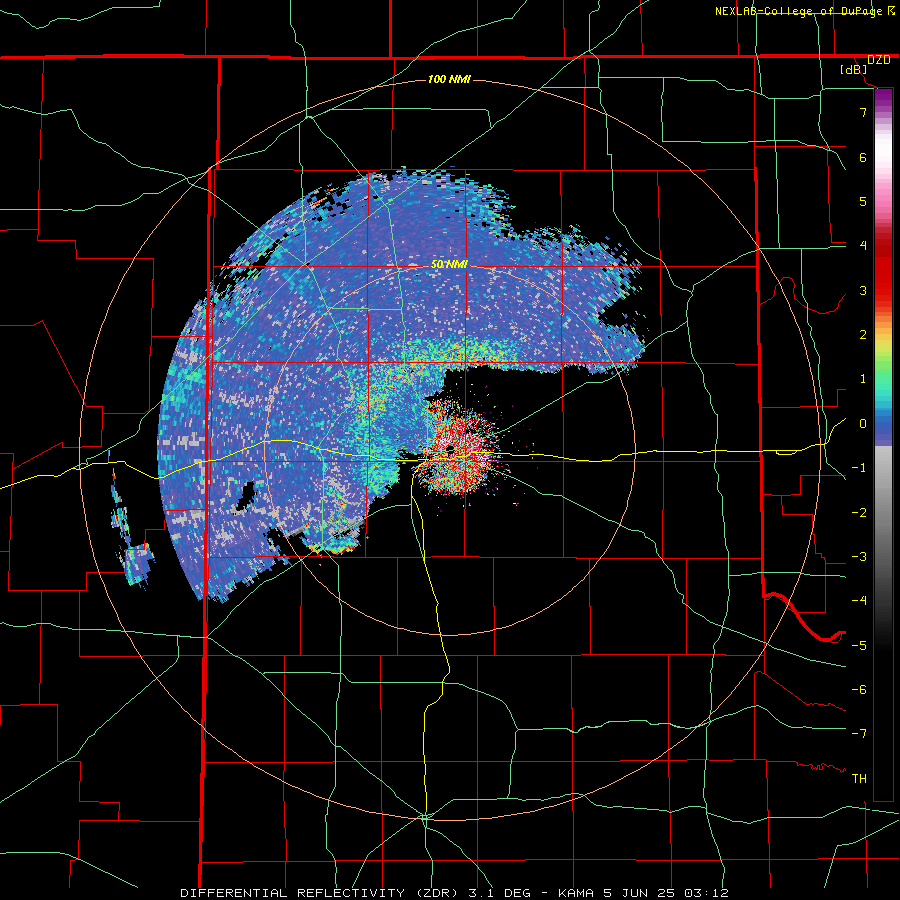Click the 50 NMI range ring label
Viewport: 900px width, 900px height.
click(x=449, y=265)
